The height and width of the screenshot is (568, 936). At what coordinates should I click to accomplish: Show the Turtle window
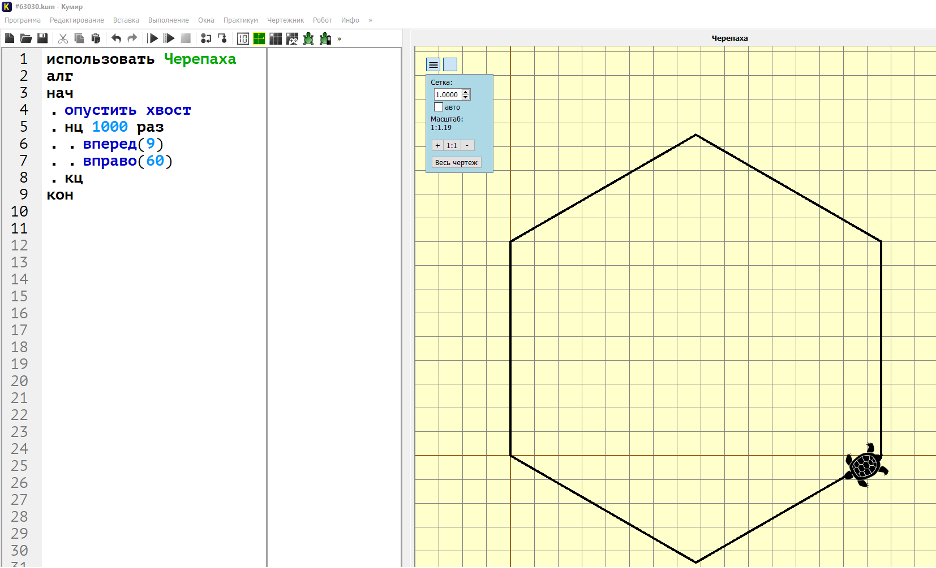pyautogui.click(x=308, y=39)
